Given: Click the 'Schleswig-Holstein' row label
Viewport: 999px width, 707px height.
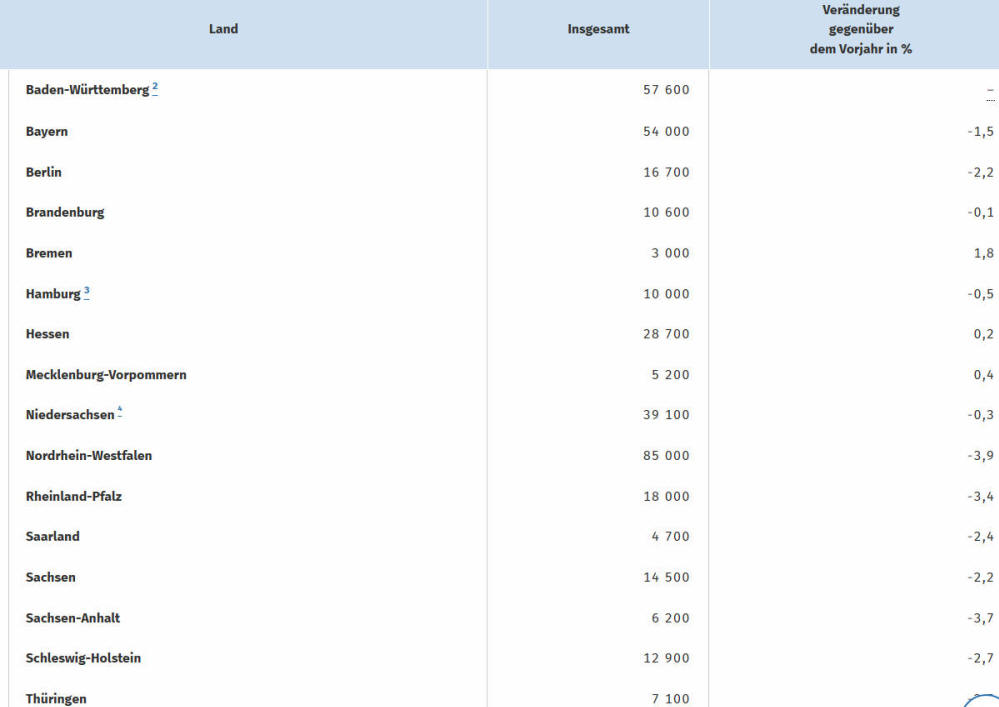Looking at the screenshot, I should coord(83,658).
